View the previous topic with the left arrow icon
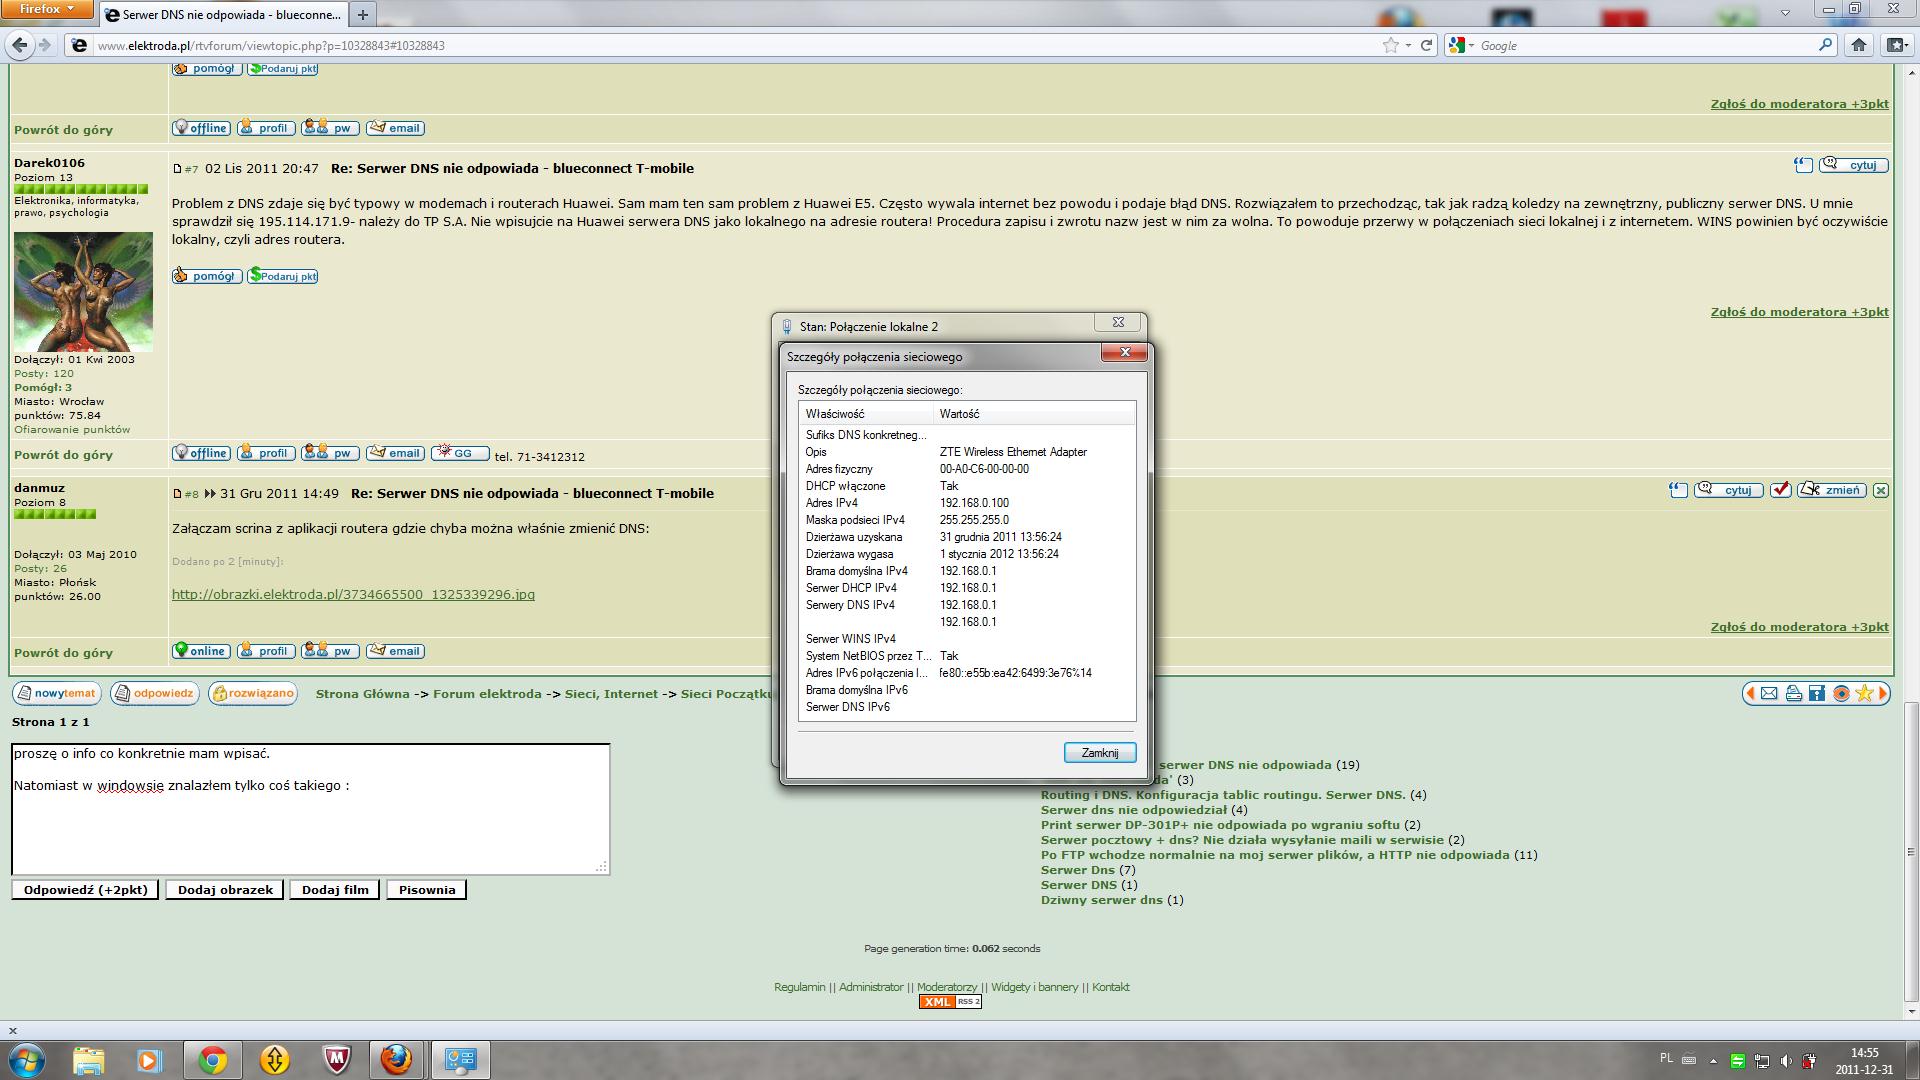Screen dimensions: 1920x1080 tap(1751, 693)
